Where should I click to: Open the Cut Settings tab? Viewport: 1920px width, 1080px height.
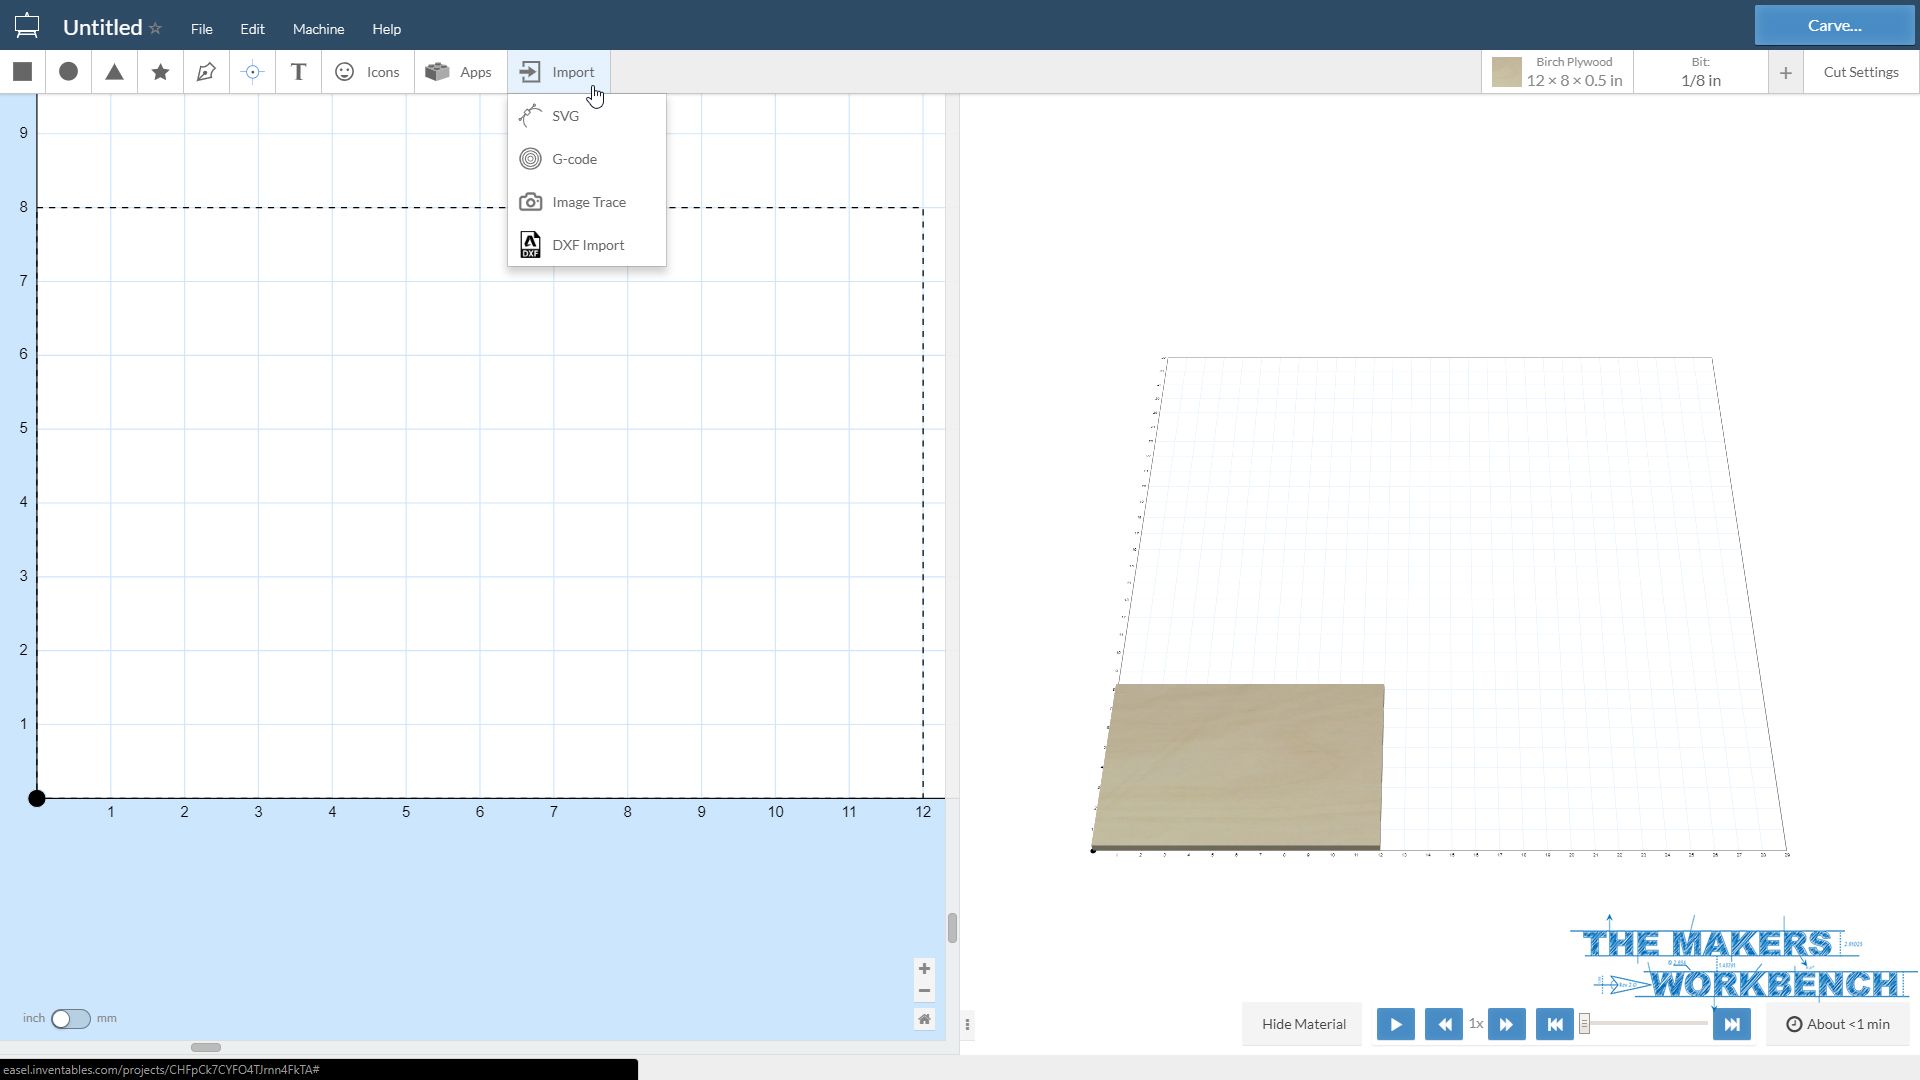(x=1860, y=71)
